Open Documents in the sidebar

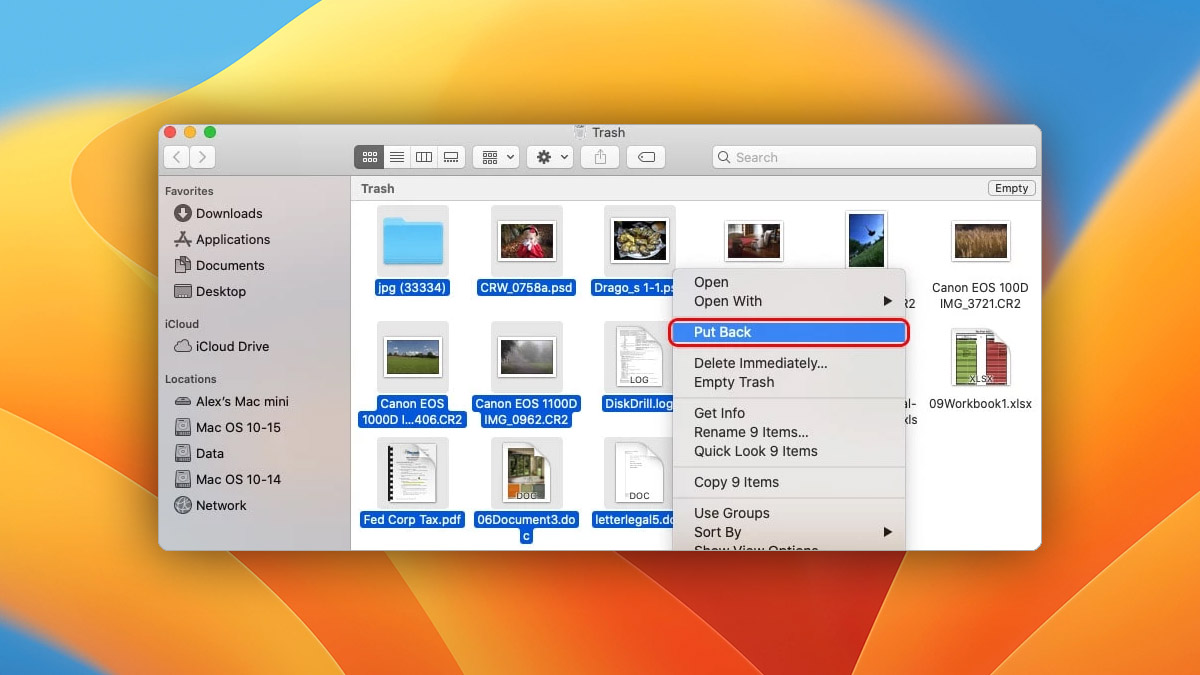pyautogui.click(x=219, y=265)
